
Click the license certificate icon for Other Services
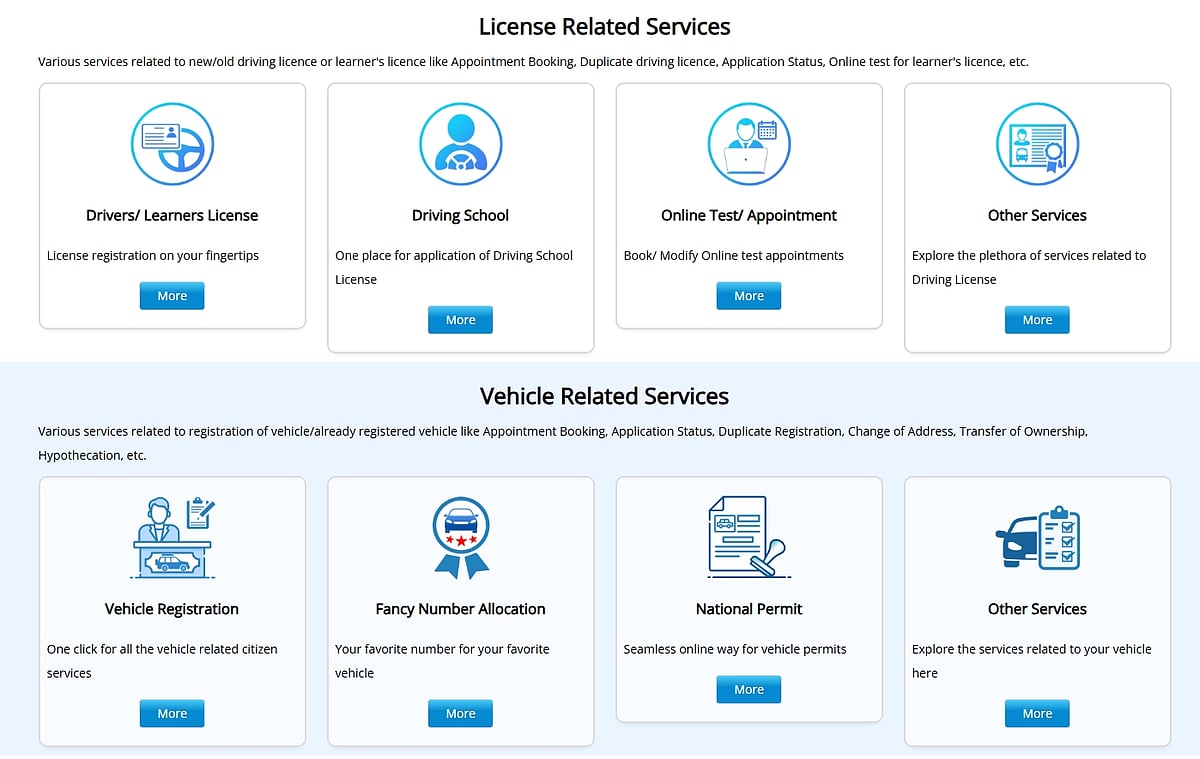1037,144
